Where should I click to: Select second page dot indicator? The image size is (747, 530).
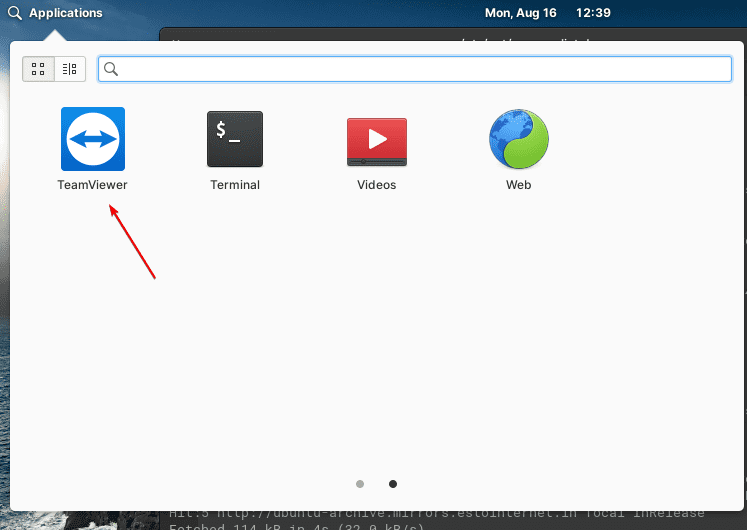click(393, 484)
